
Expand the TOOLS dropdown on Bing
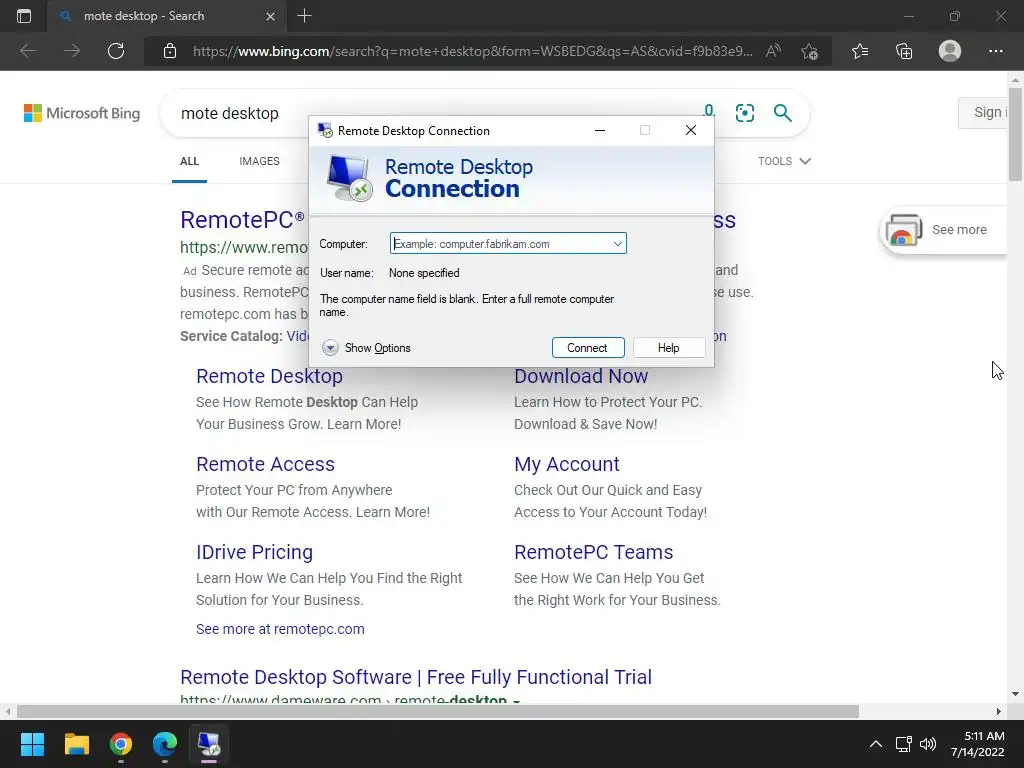pos(784,161)
